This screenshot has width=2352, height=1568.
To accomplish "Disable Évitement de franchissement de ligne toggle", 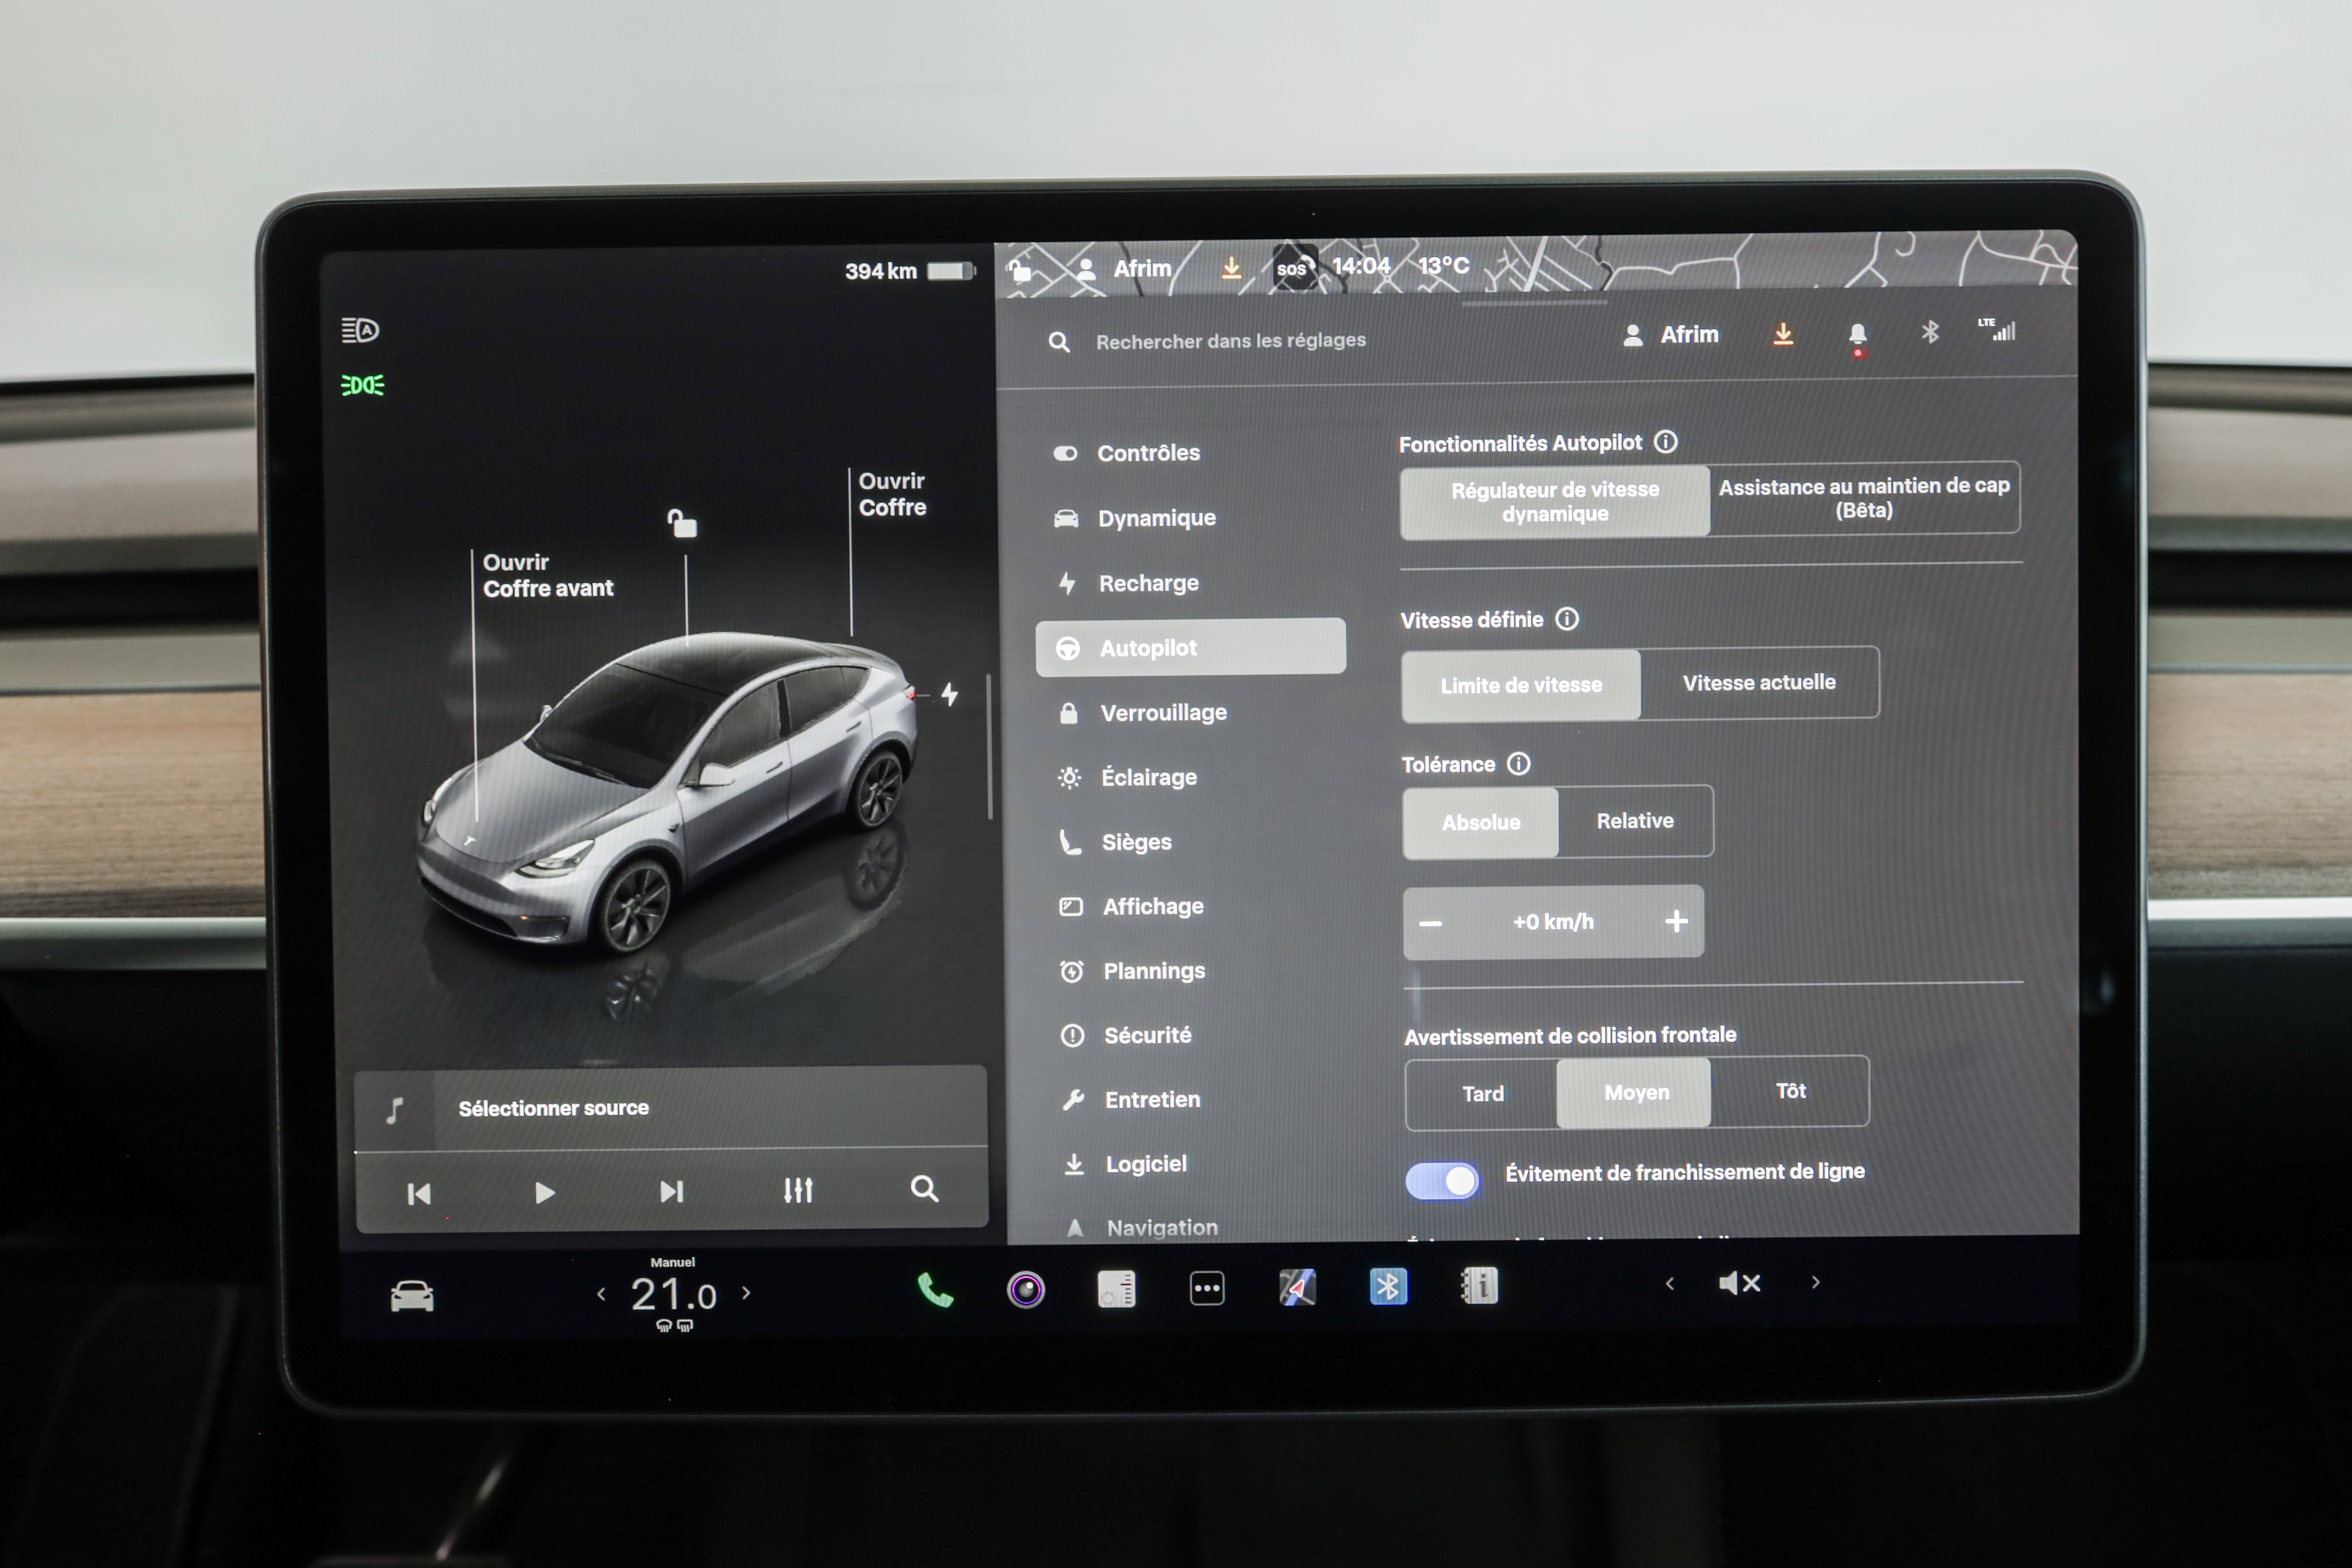I will 1442,1181.
